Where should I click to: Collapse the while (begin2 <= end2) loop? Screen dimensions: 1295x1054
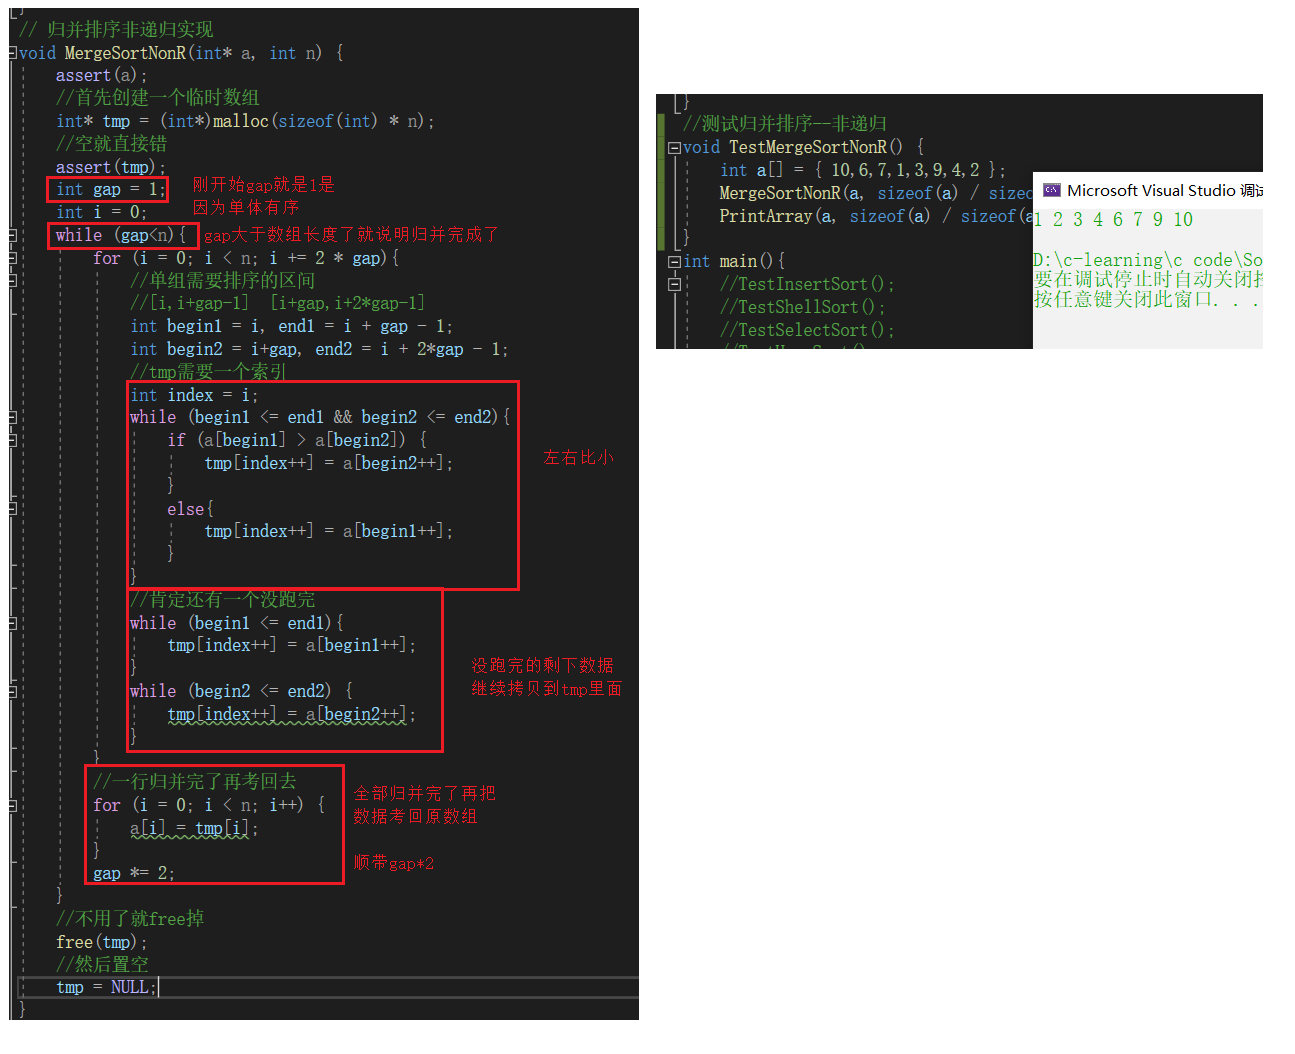[13, 691]
